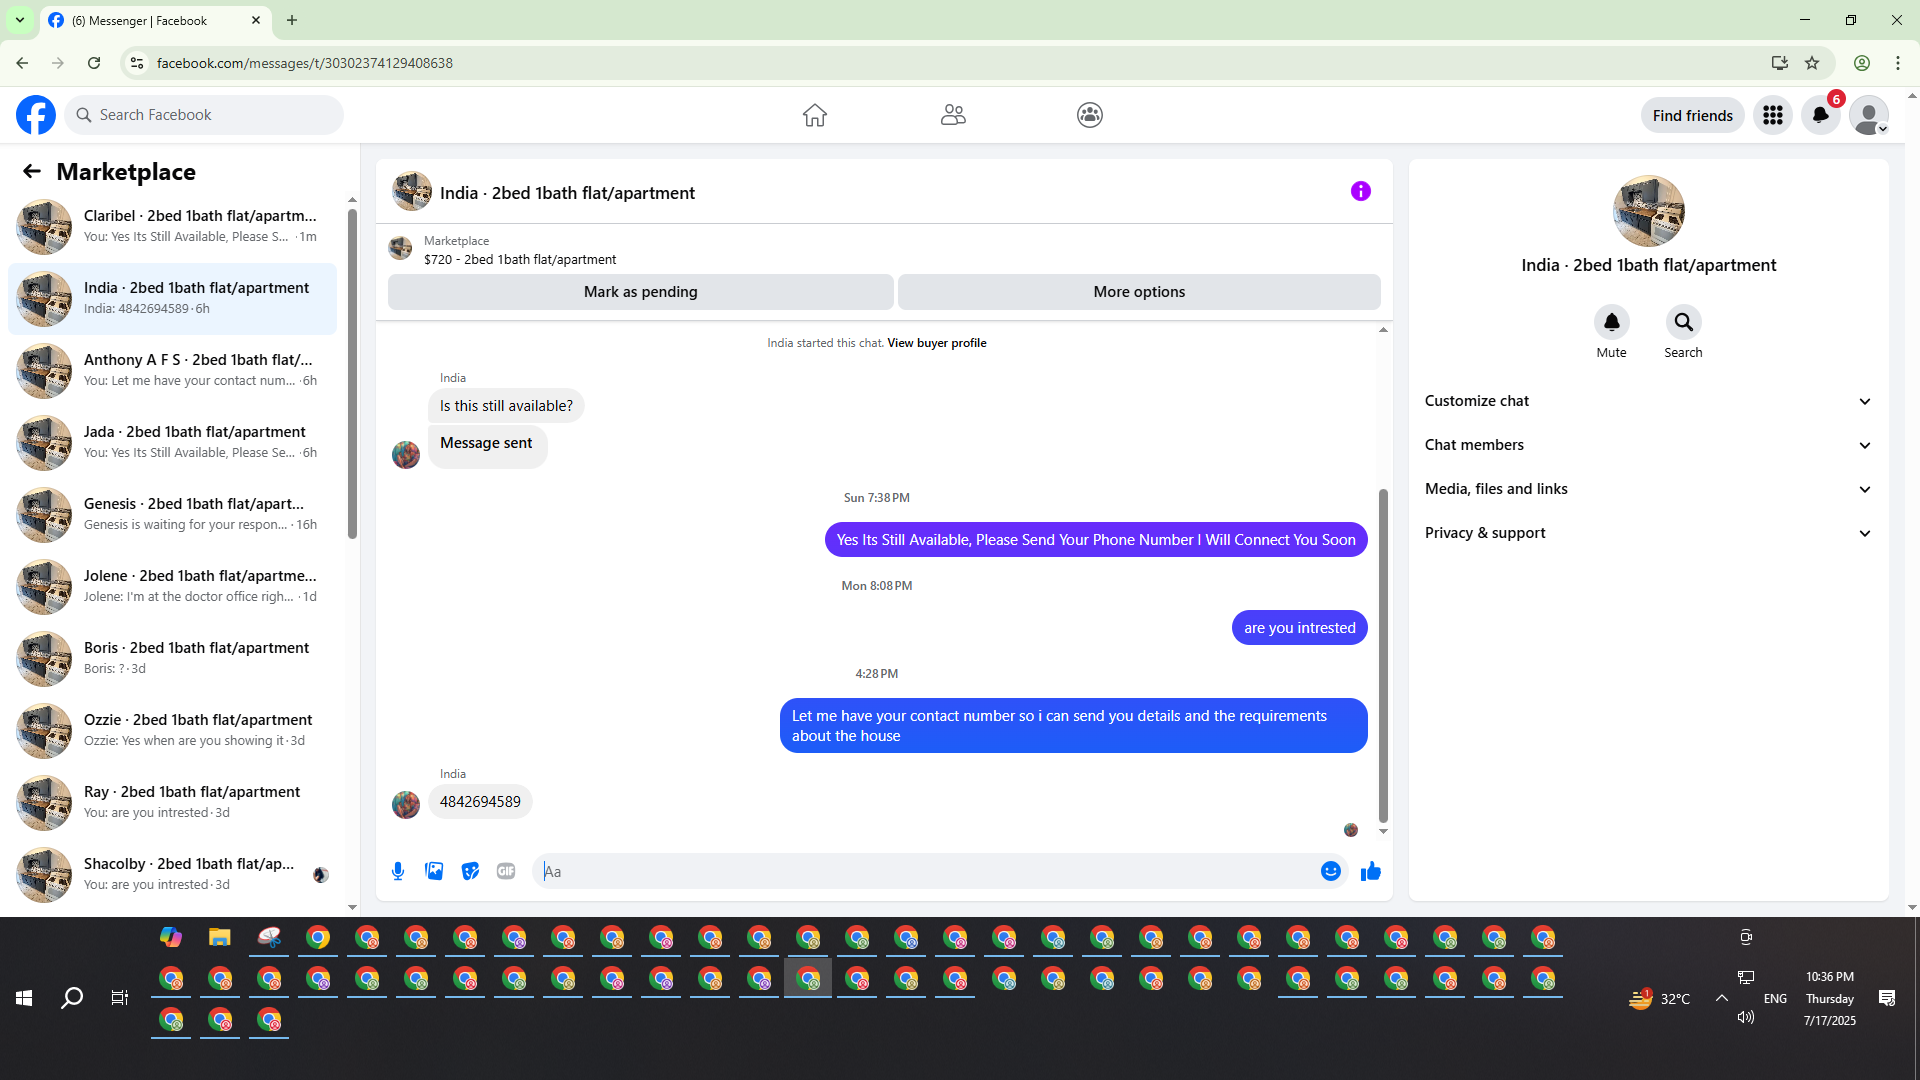
Task: Expand the Privacy & support section
Action: [x=1649, y=533]
